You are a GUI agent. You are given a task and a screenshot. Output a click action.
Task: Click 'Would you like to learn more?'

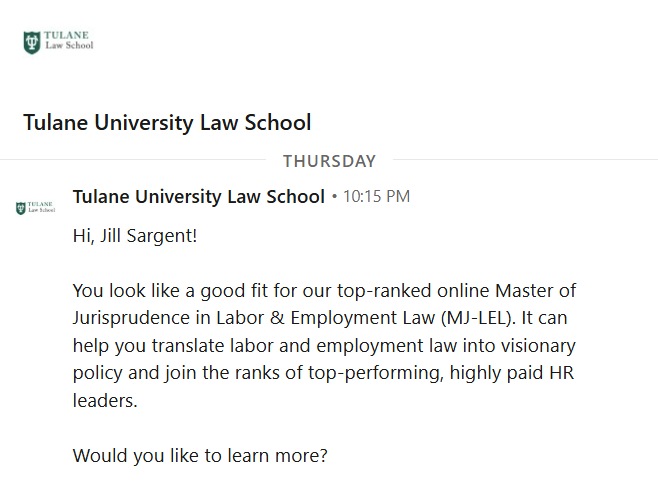pos(200,455)
